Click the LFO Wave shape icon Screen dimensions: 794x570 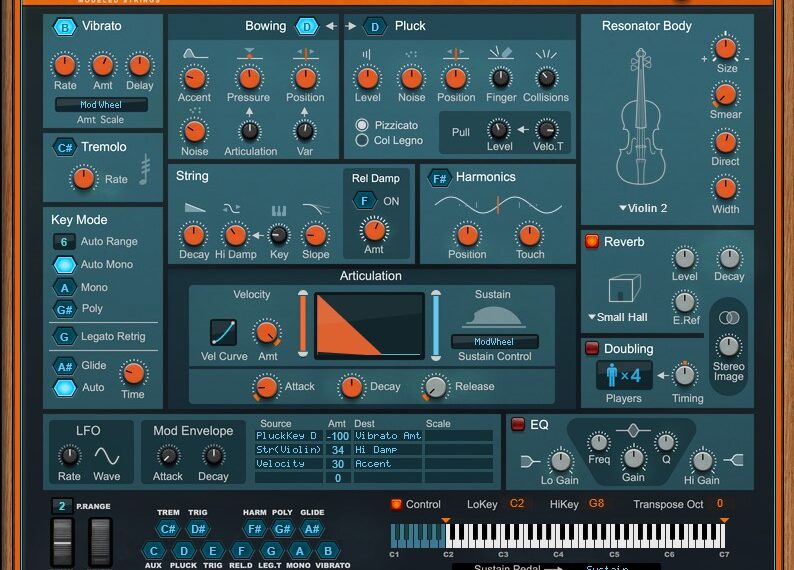107,456
